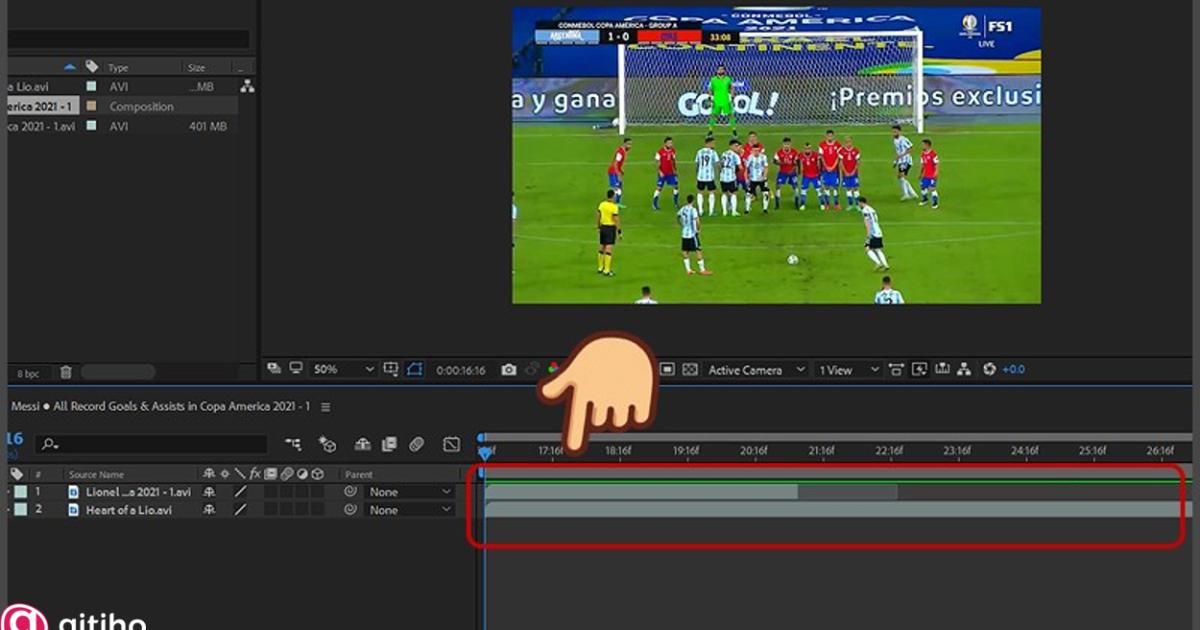Take a snapshot with the camera icon
Viewport: 1200px width, 630px height.
point(509,369)
